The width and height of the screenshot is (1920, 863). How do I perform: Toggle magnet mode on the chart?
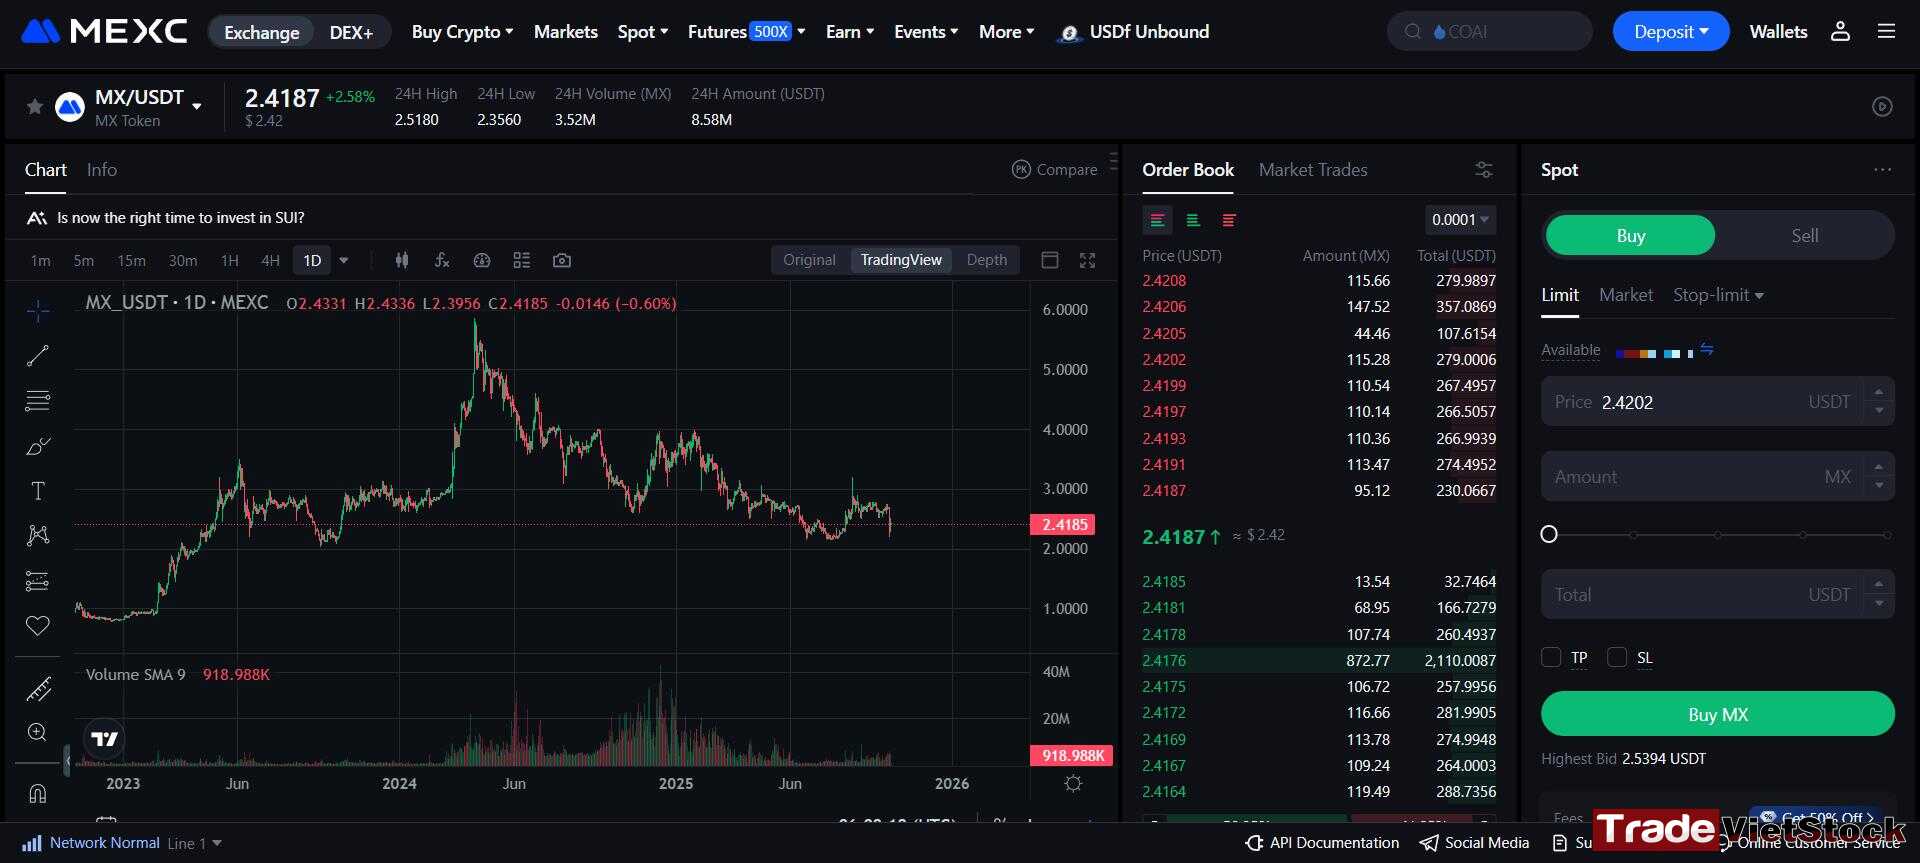(x=38, y=794)
